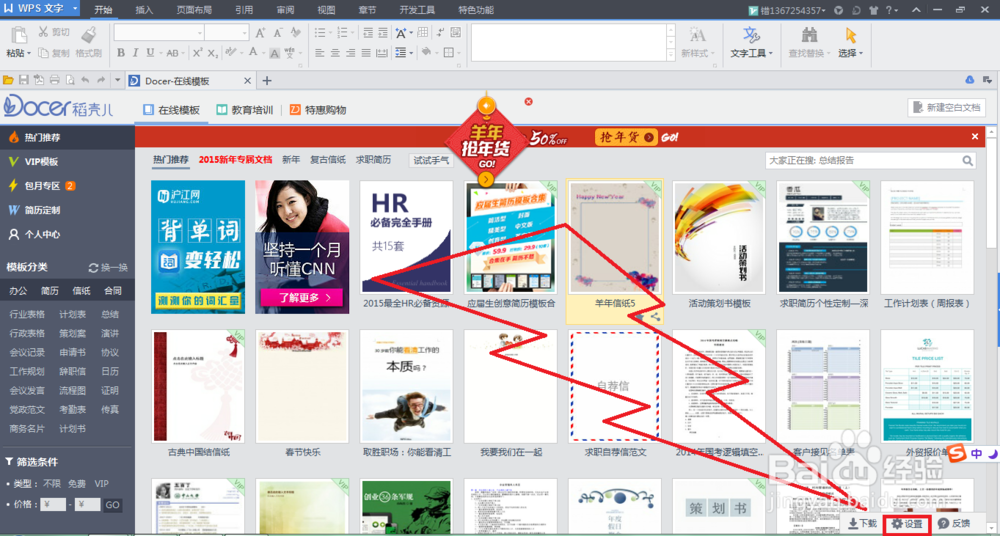Click the Increase Indent icon
Image resolution: width=1000 pixels, height=536 pixels.
(x=383, y=33)
